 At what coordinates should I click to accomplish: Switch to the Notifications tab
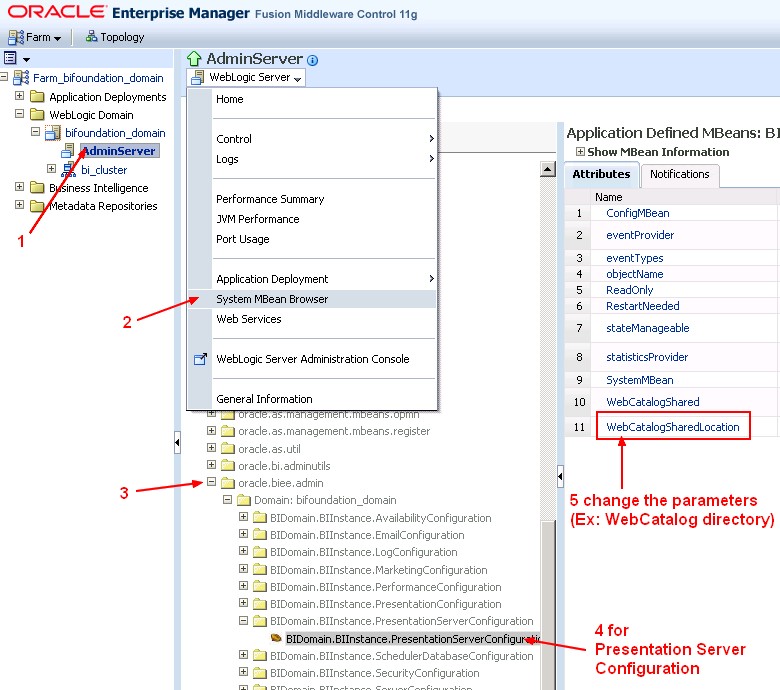tap(679, 174)
